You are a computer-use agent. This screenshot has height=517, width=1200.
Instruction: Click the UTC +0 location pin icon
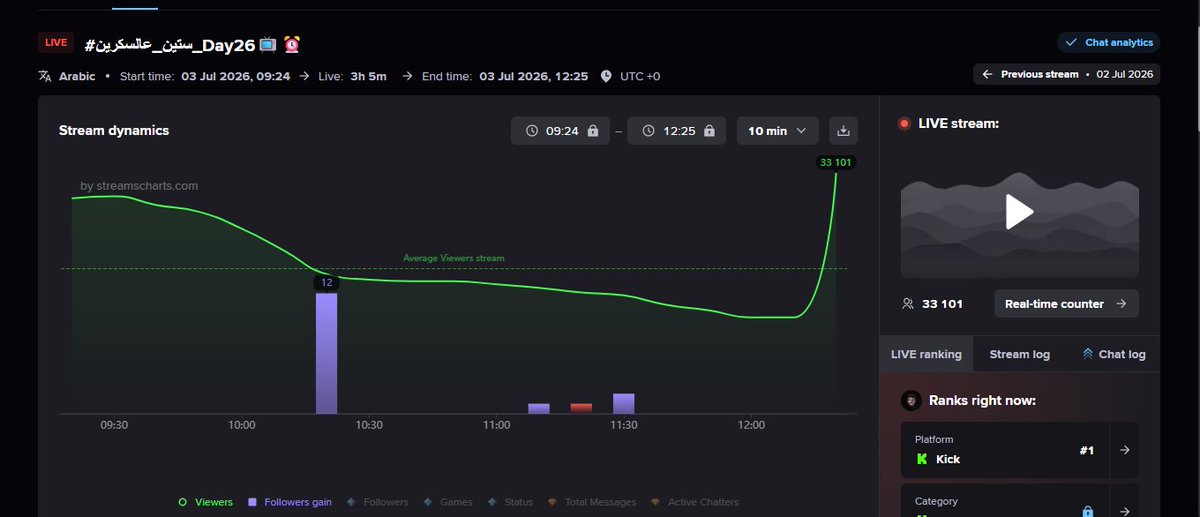click(606, 76)
